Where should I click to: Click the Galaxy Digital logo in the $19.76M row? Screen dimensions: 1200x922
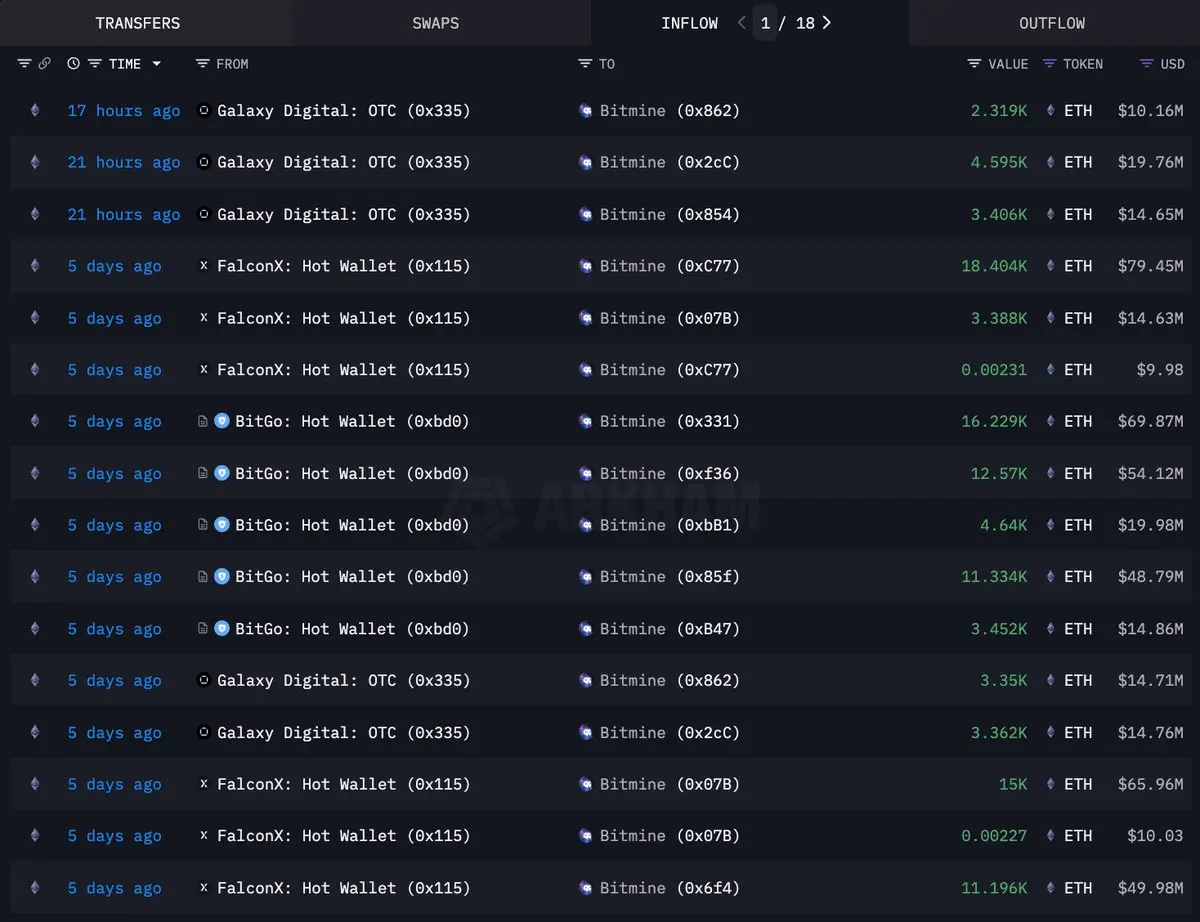204,162
